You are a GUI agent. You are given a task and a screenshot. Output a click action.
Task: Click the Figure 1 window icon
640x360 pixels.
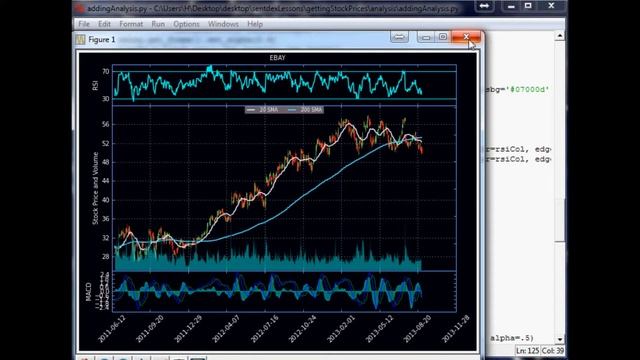coord(80,40)
